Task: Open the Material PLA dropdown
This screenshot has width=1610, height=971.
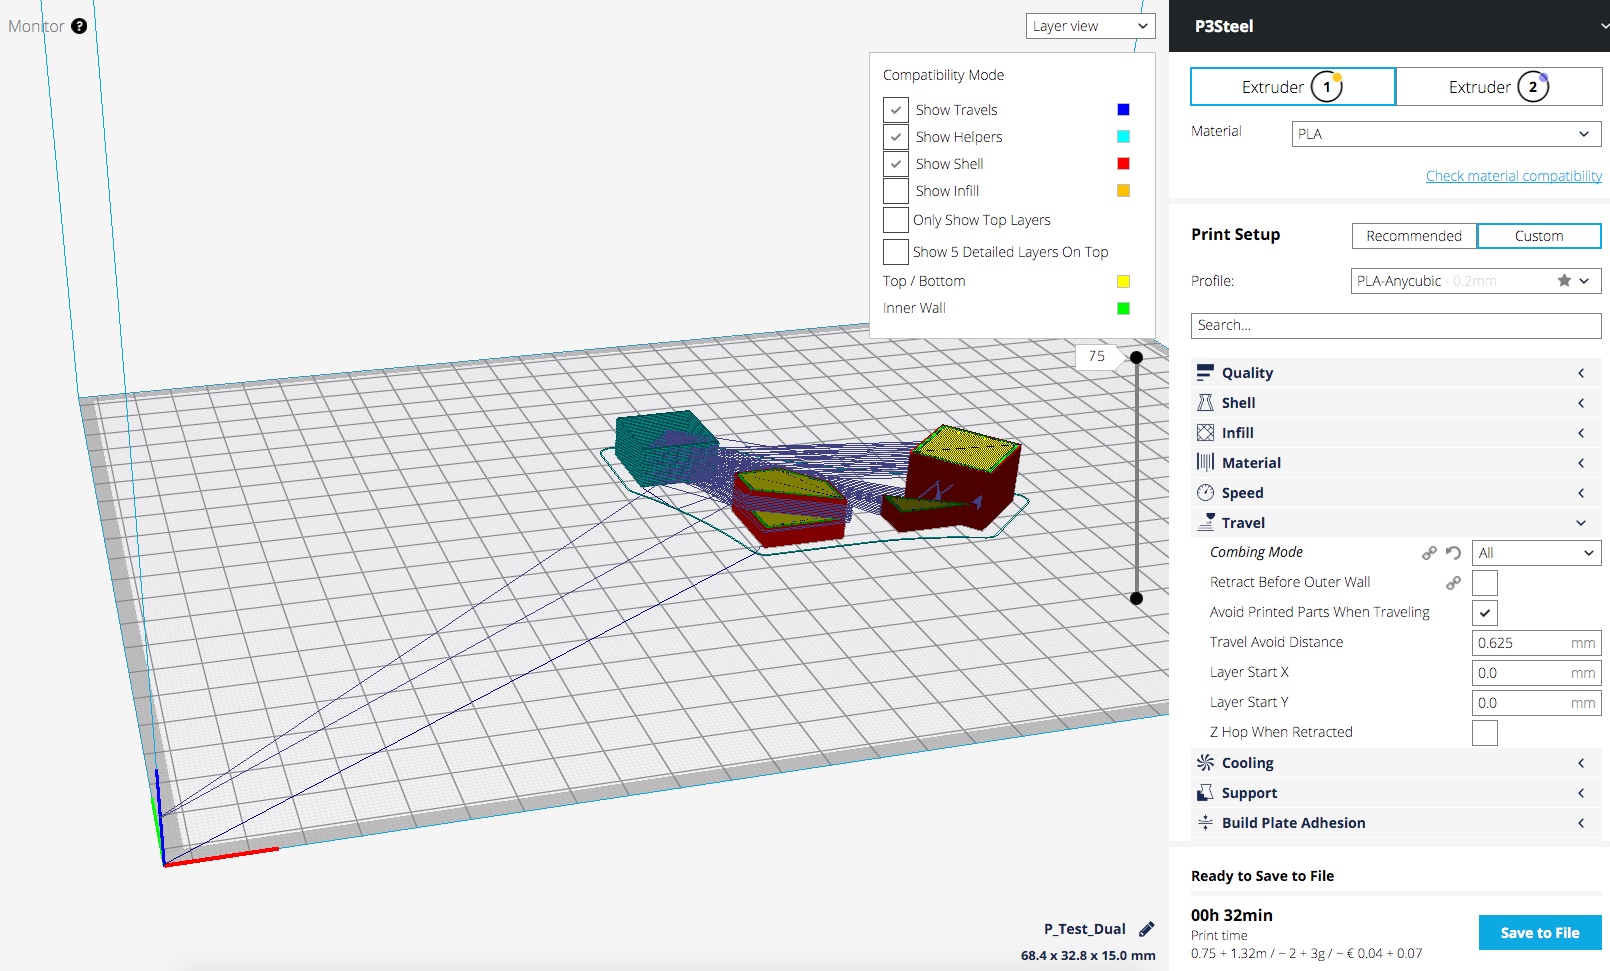Action: (x=1446, y=134)
